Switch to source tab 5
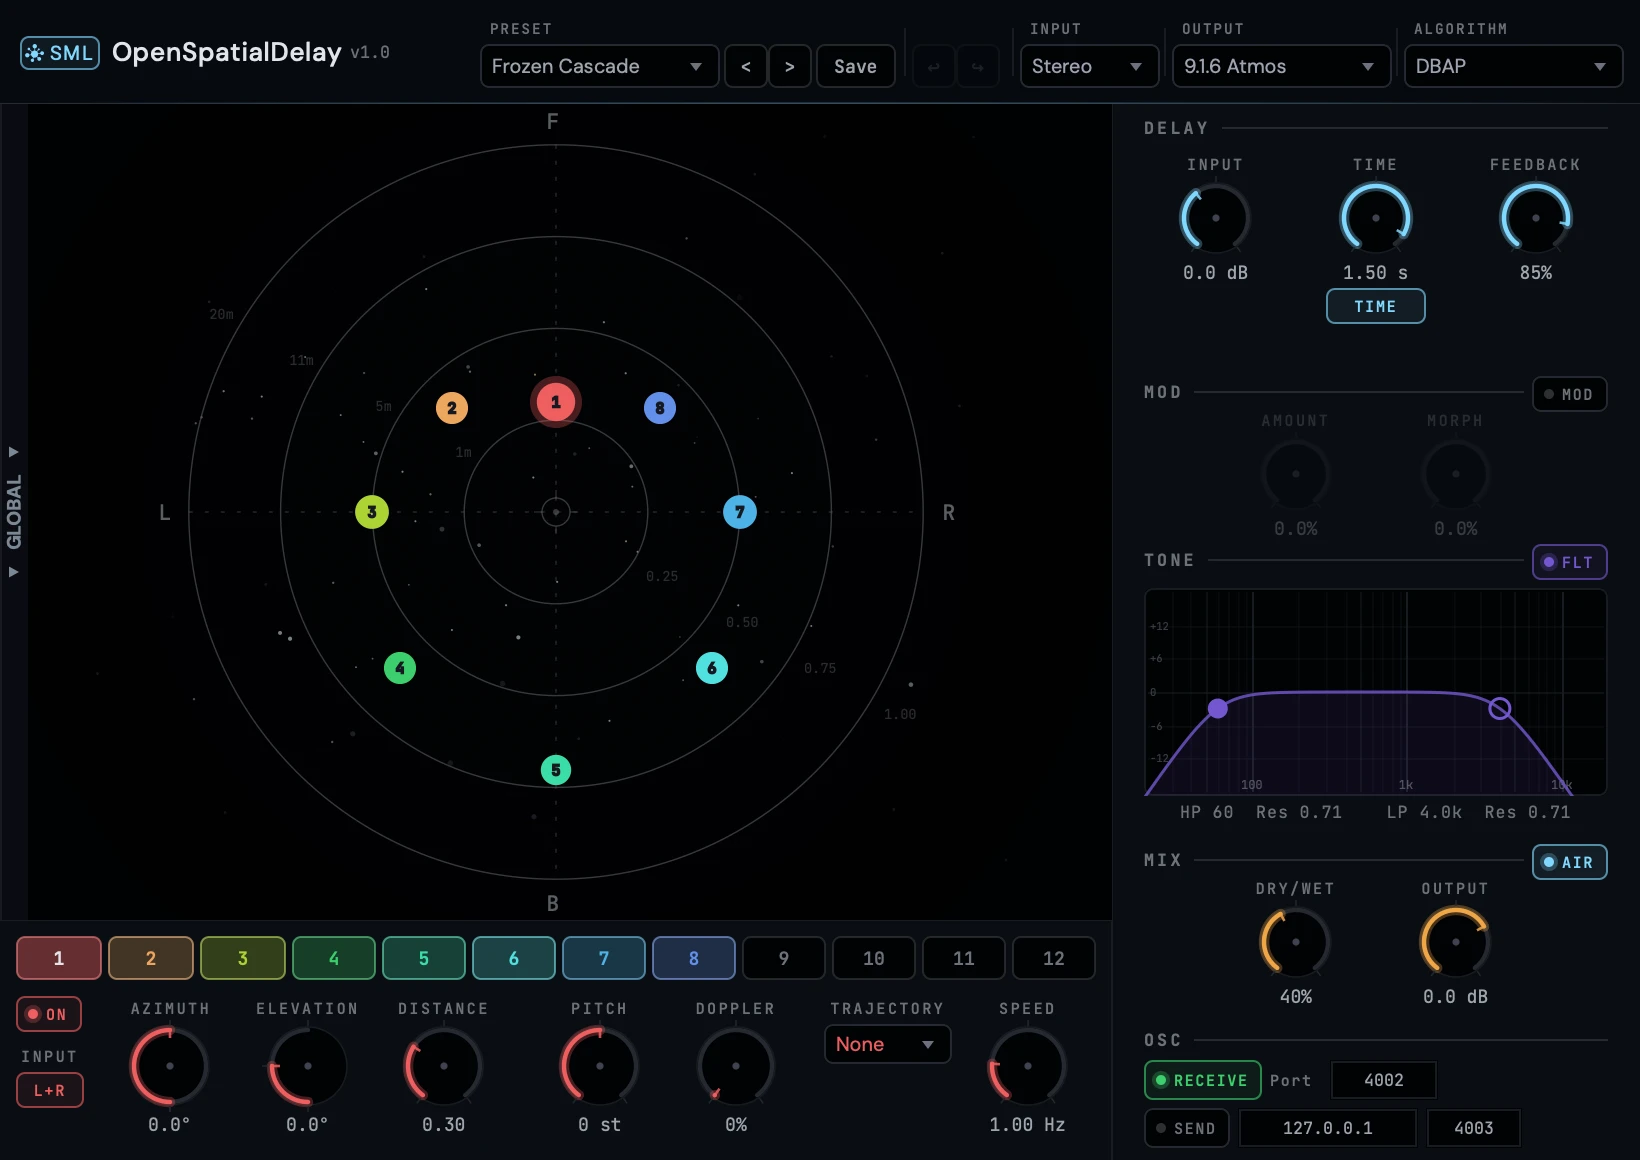Screen dimensions: 1640x1160 [424, 958]
